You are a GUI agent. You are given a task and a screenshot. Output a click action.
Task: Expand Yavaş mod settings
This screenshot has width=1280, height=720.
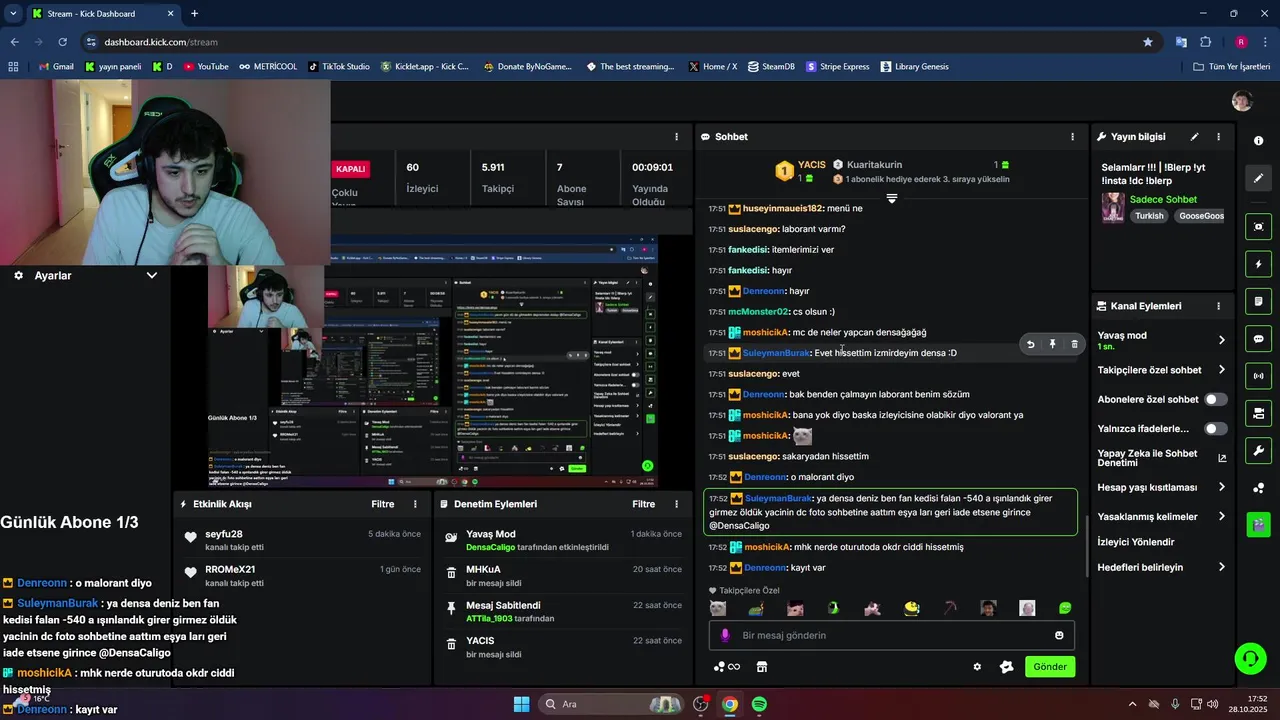tap(1221, 340)
